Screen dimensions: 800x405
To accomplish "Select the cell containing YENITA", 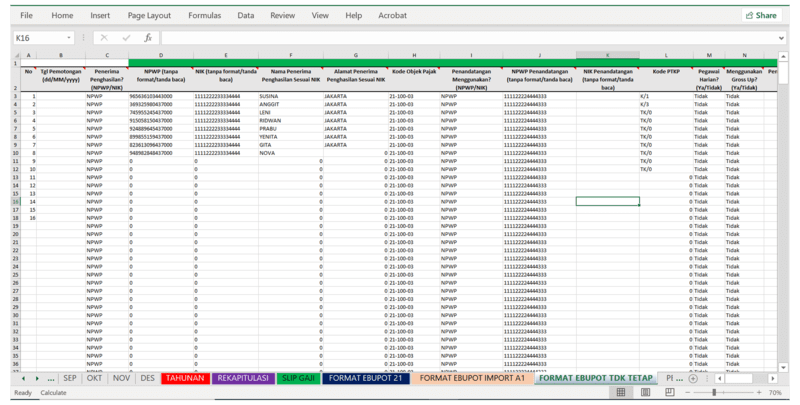I will [291, 137].
